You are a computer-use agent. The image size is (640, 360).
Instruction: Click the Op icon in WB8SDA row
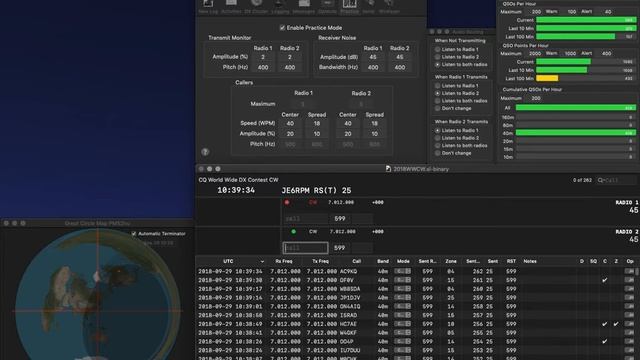pos(629,289)
